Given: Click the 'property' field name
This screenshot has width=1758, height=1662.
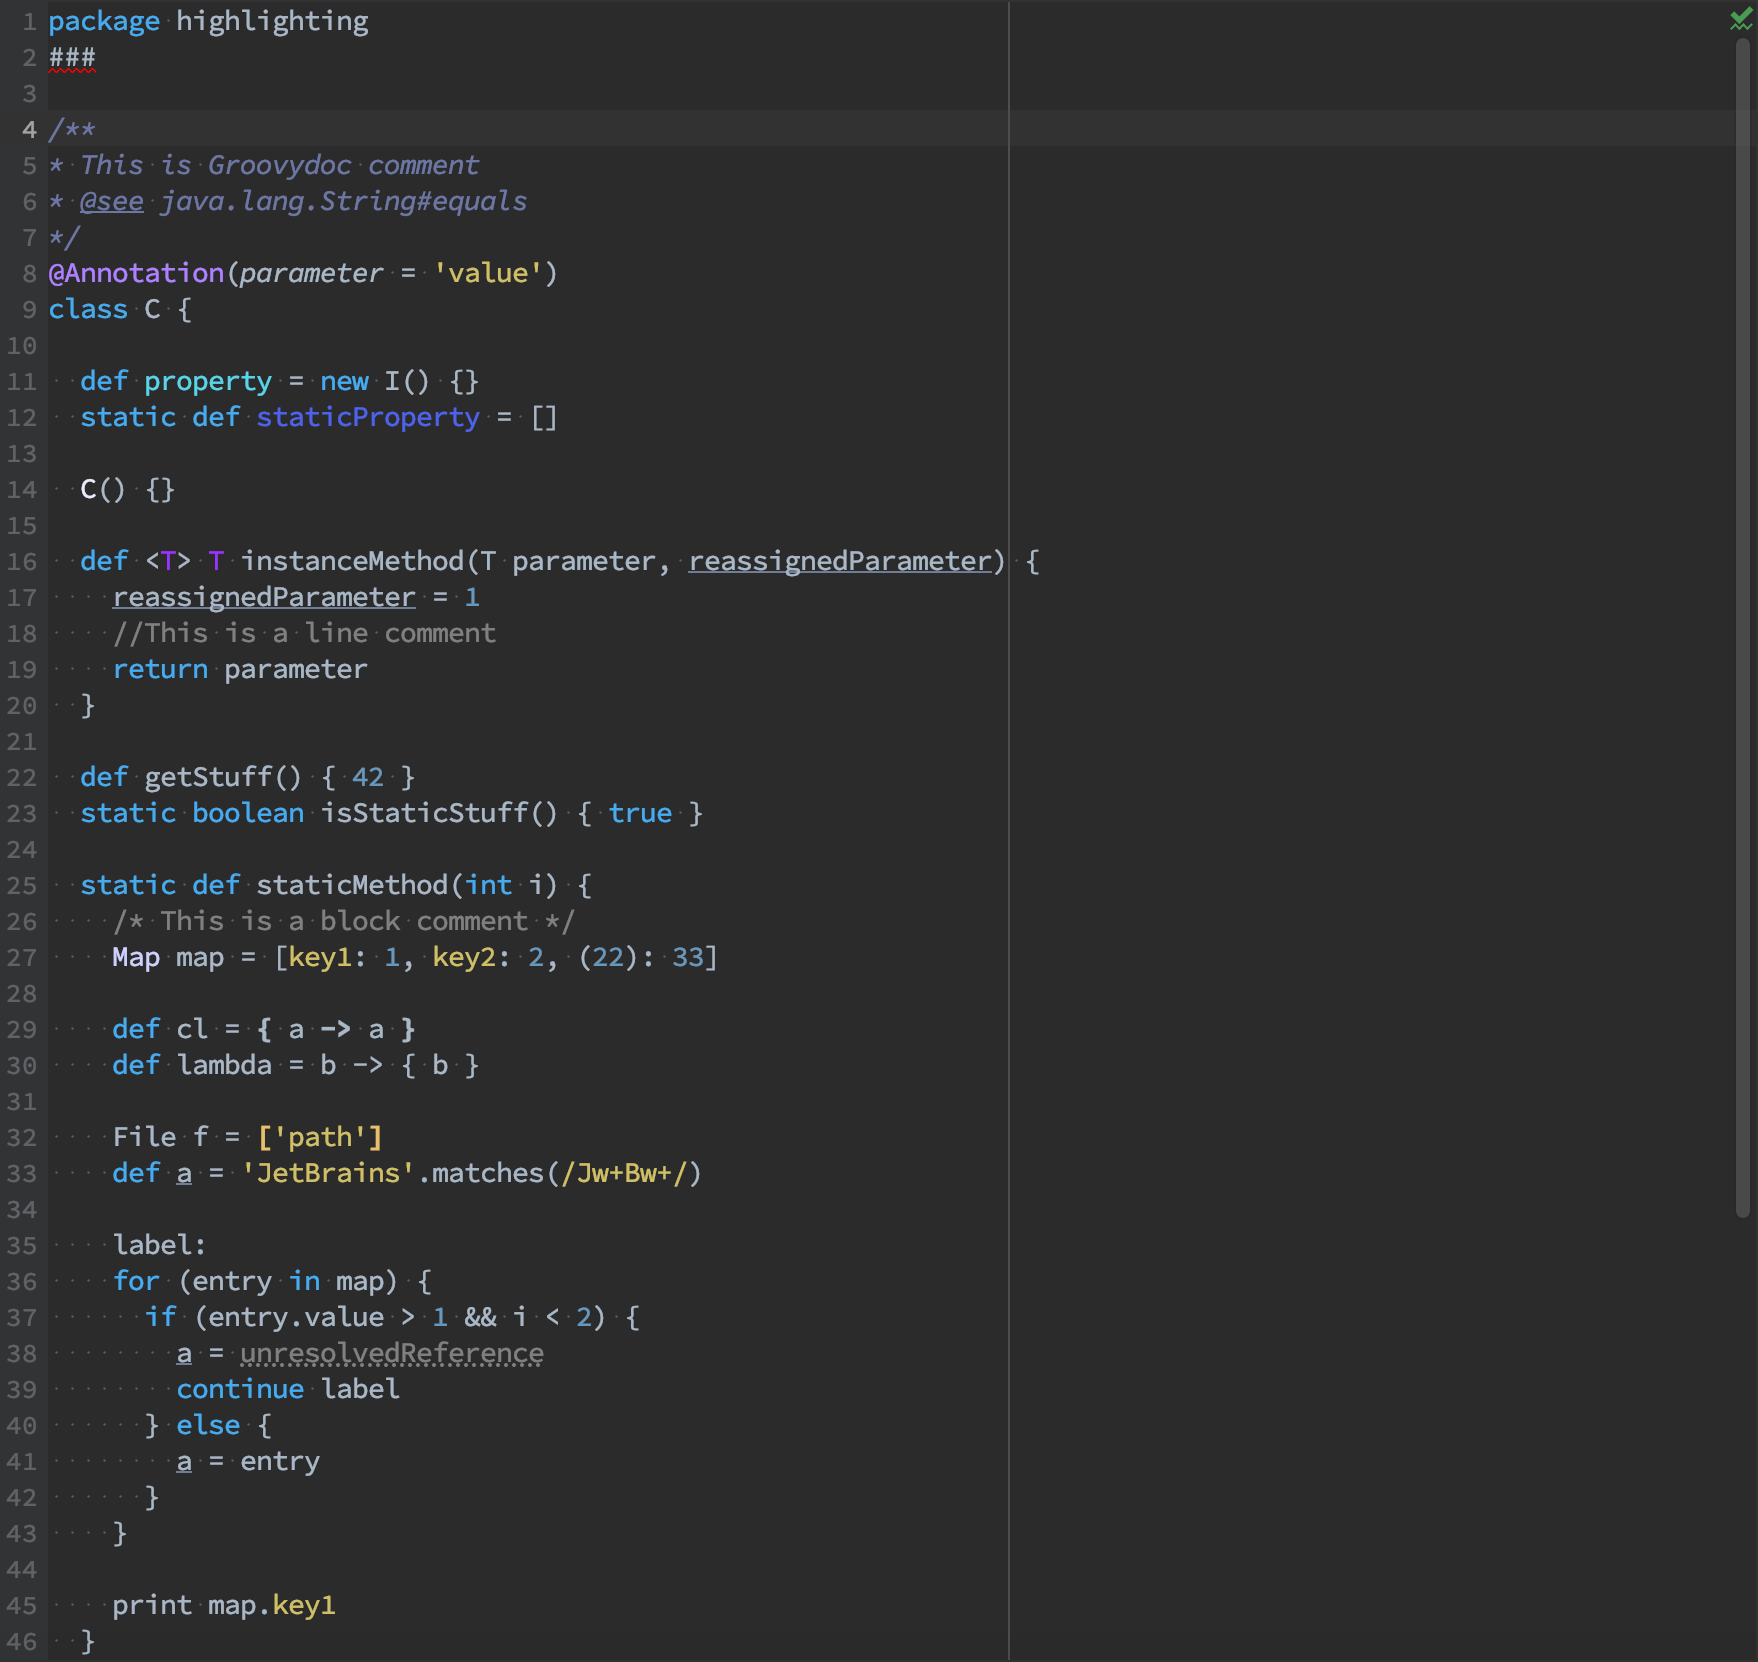Looking at the screenshot, I should point(208,381).
